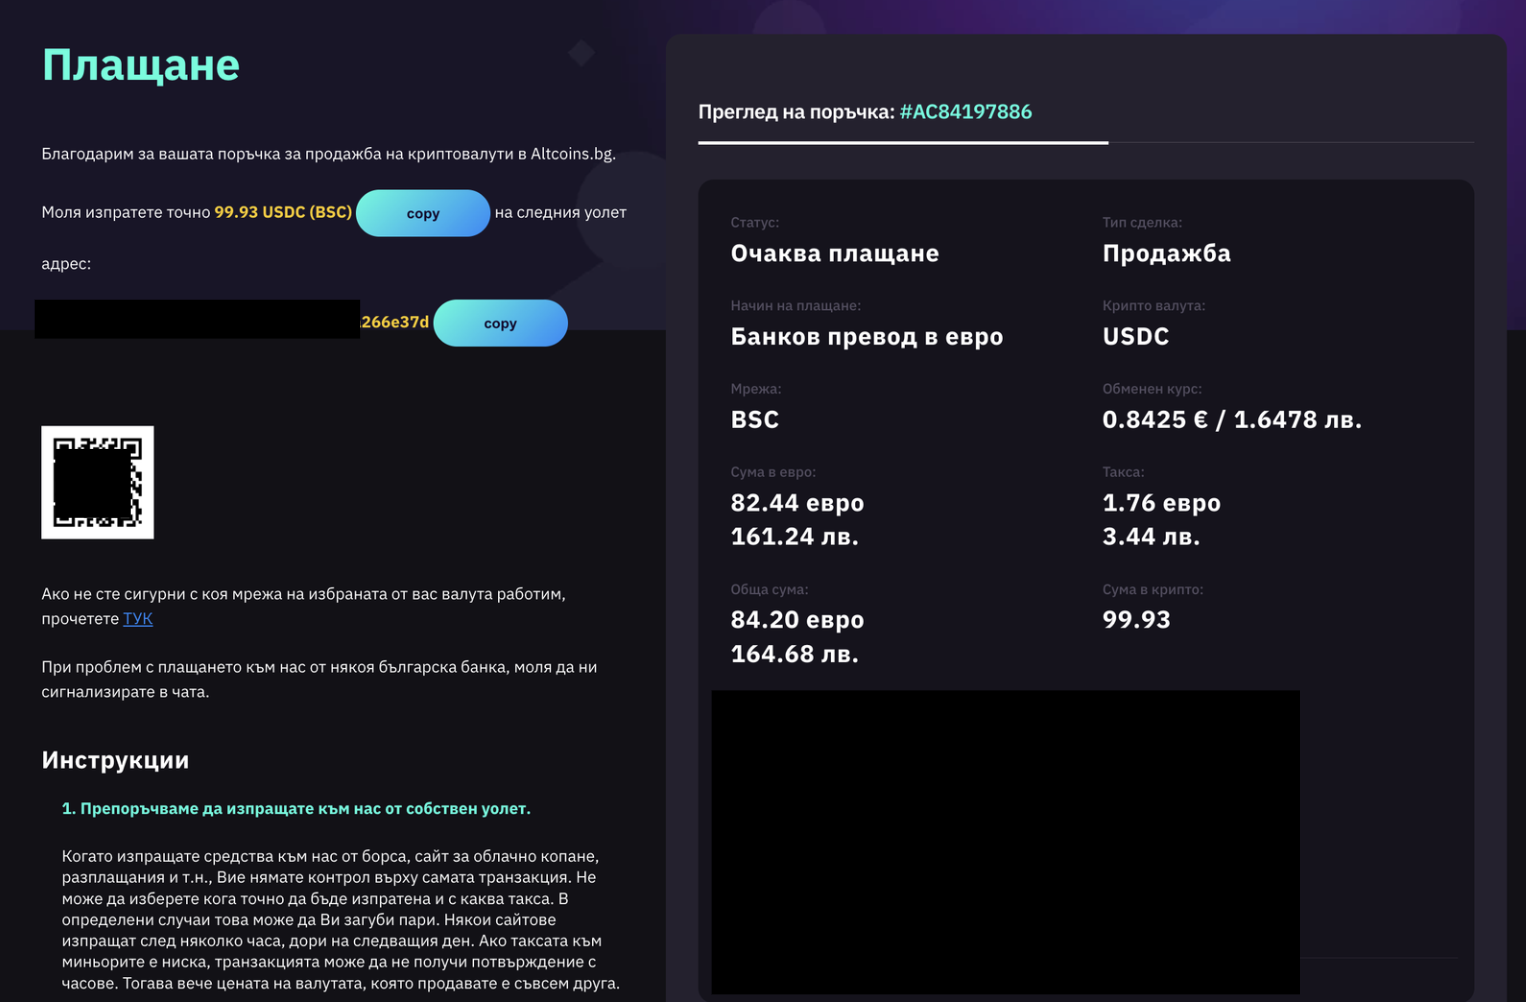Click the wallet address QR code
1526x1002 pixels.
tap(97, 482)
